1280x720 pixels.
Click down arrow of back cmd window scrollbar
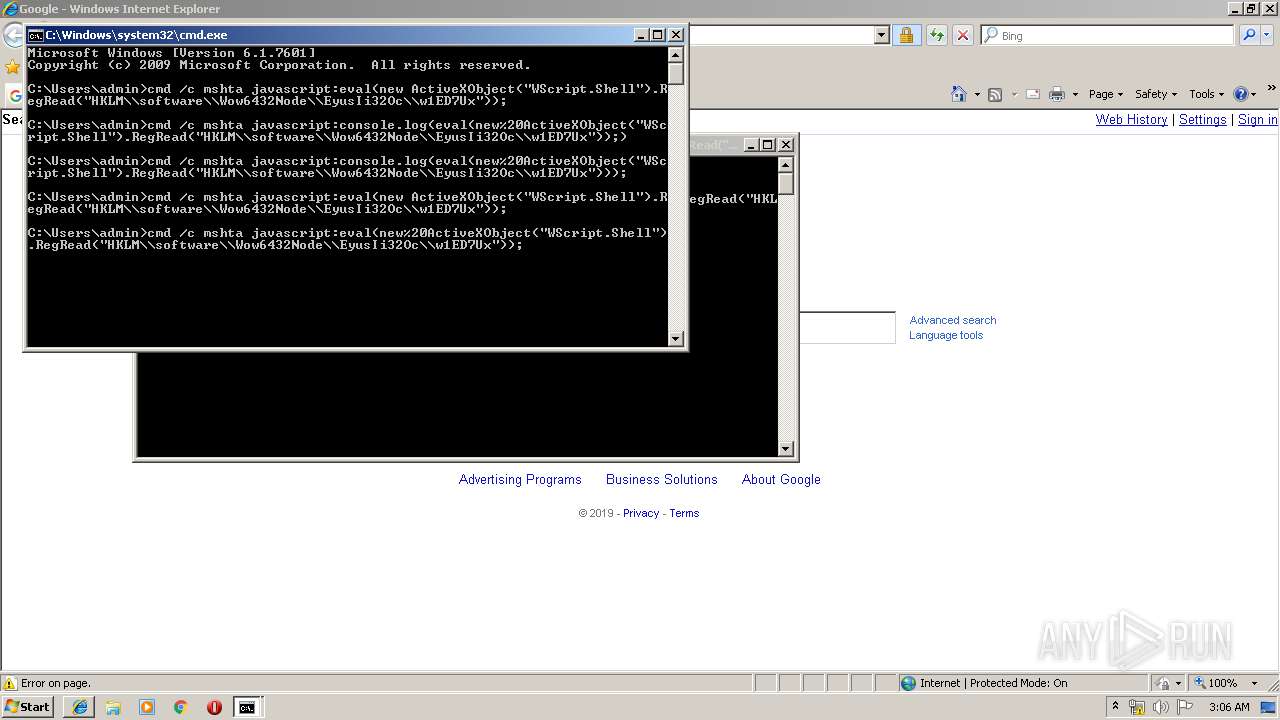coord(785,449)
